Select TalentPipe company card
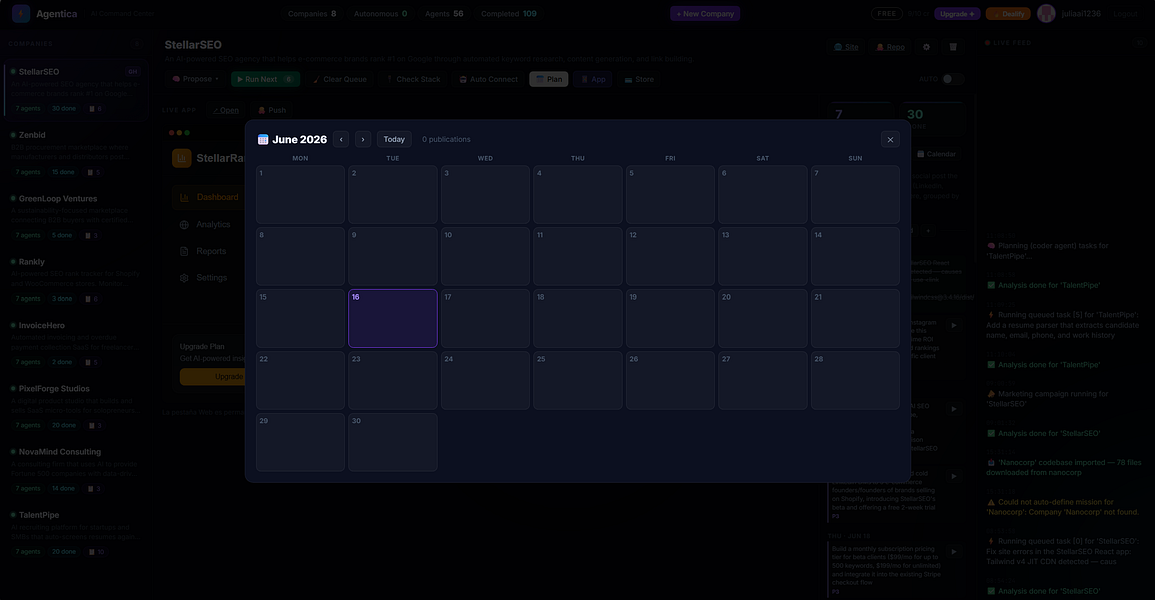1155x600 pixels. point(75,534)
